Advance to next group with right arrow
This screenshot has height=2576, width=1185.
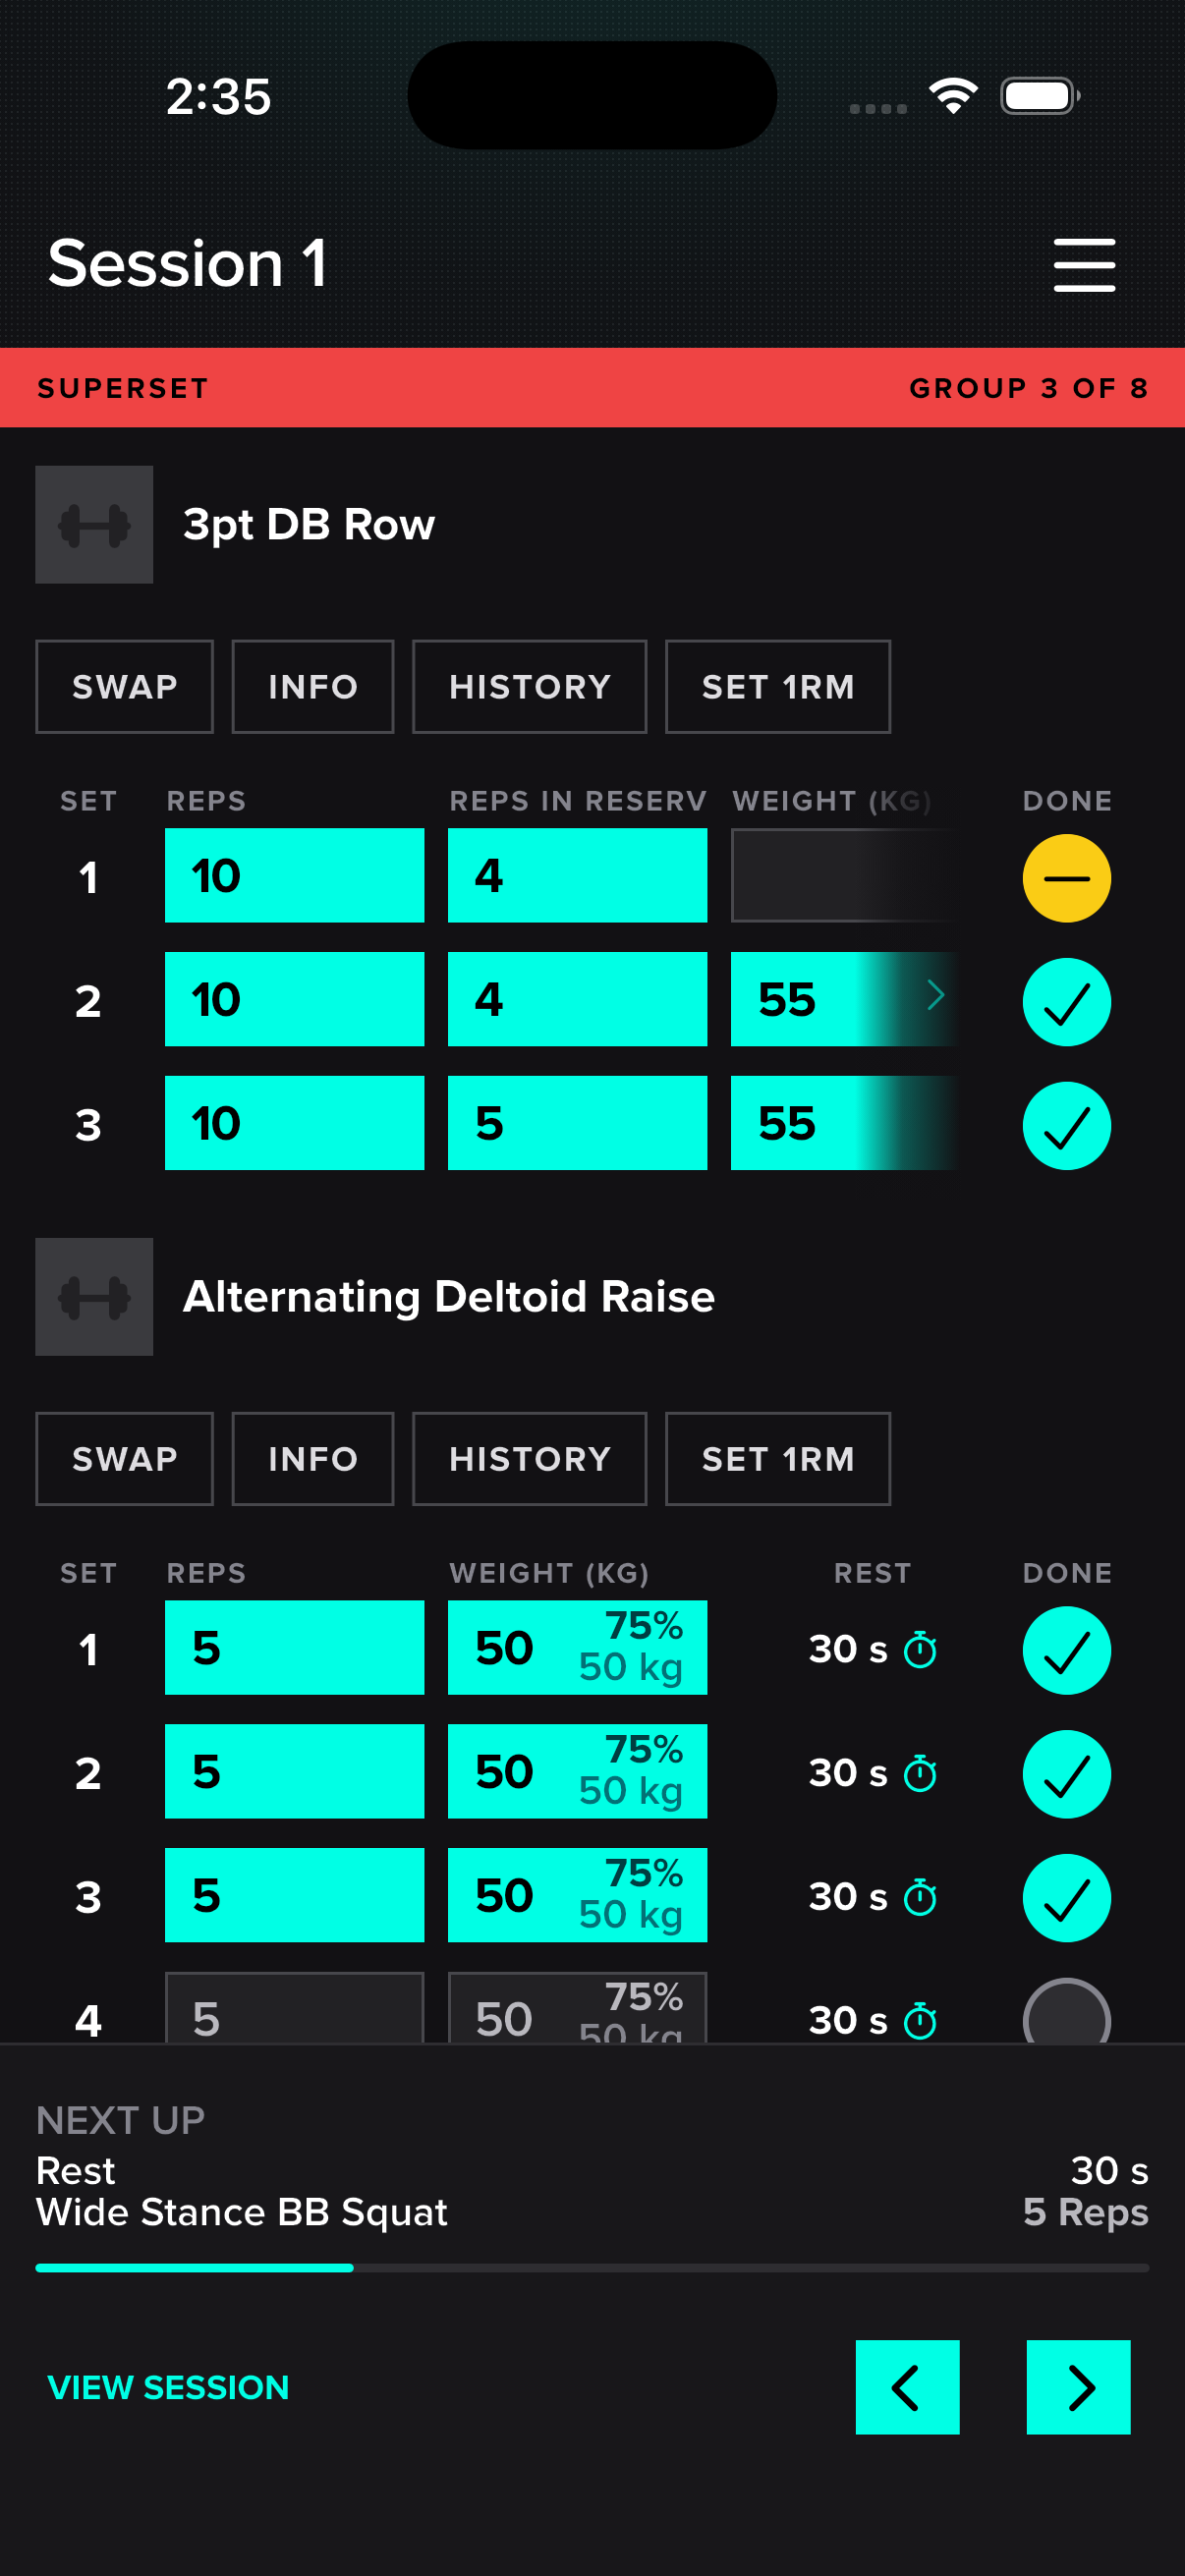1078,2388
